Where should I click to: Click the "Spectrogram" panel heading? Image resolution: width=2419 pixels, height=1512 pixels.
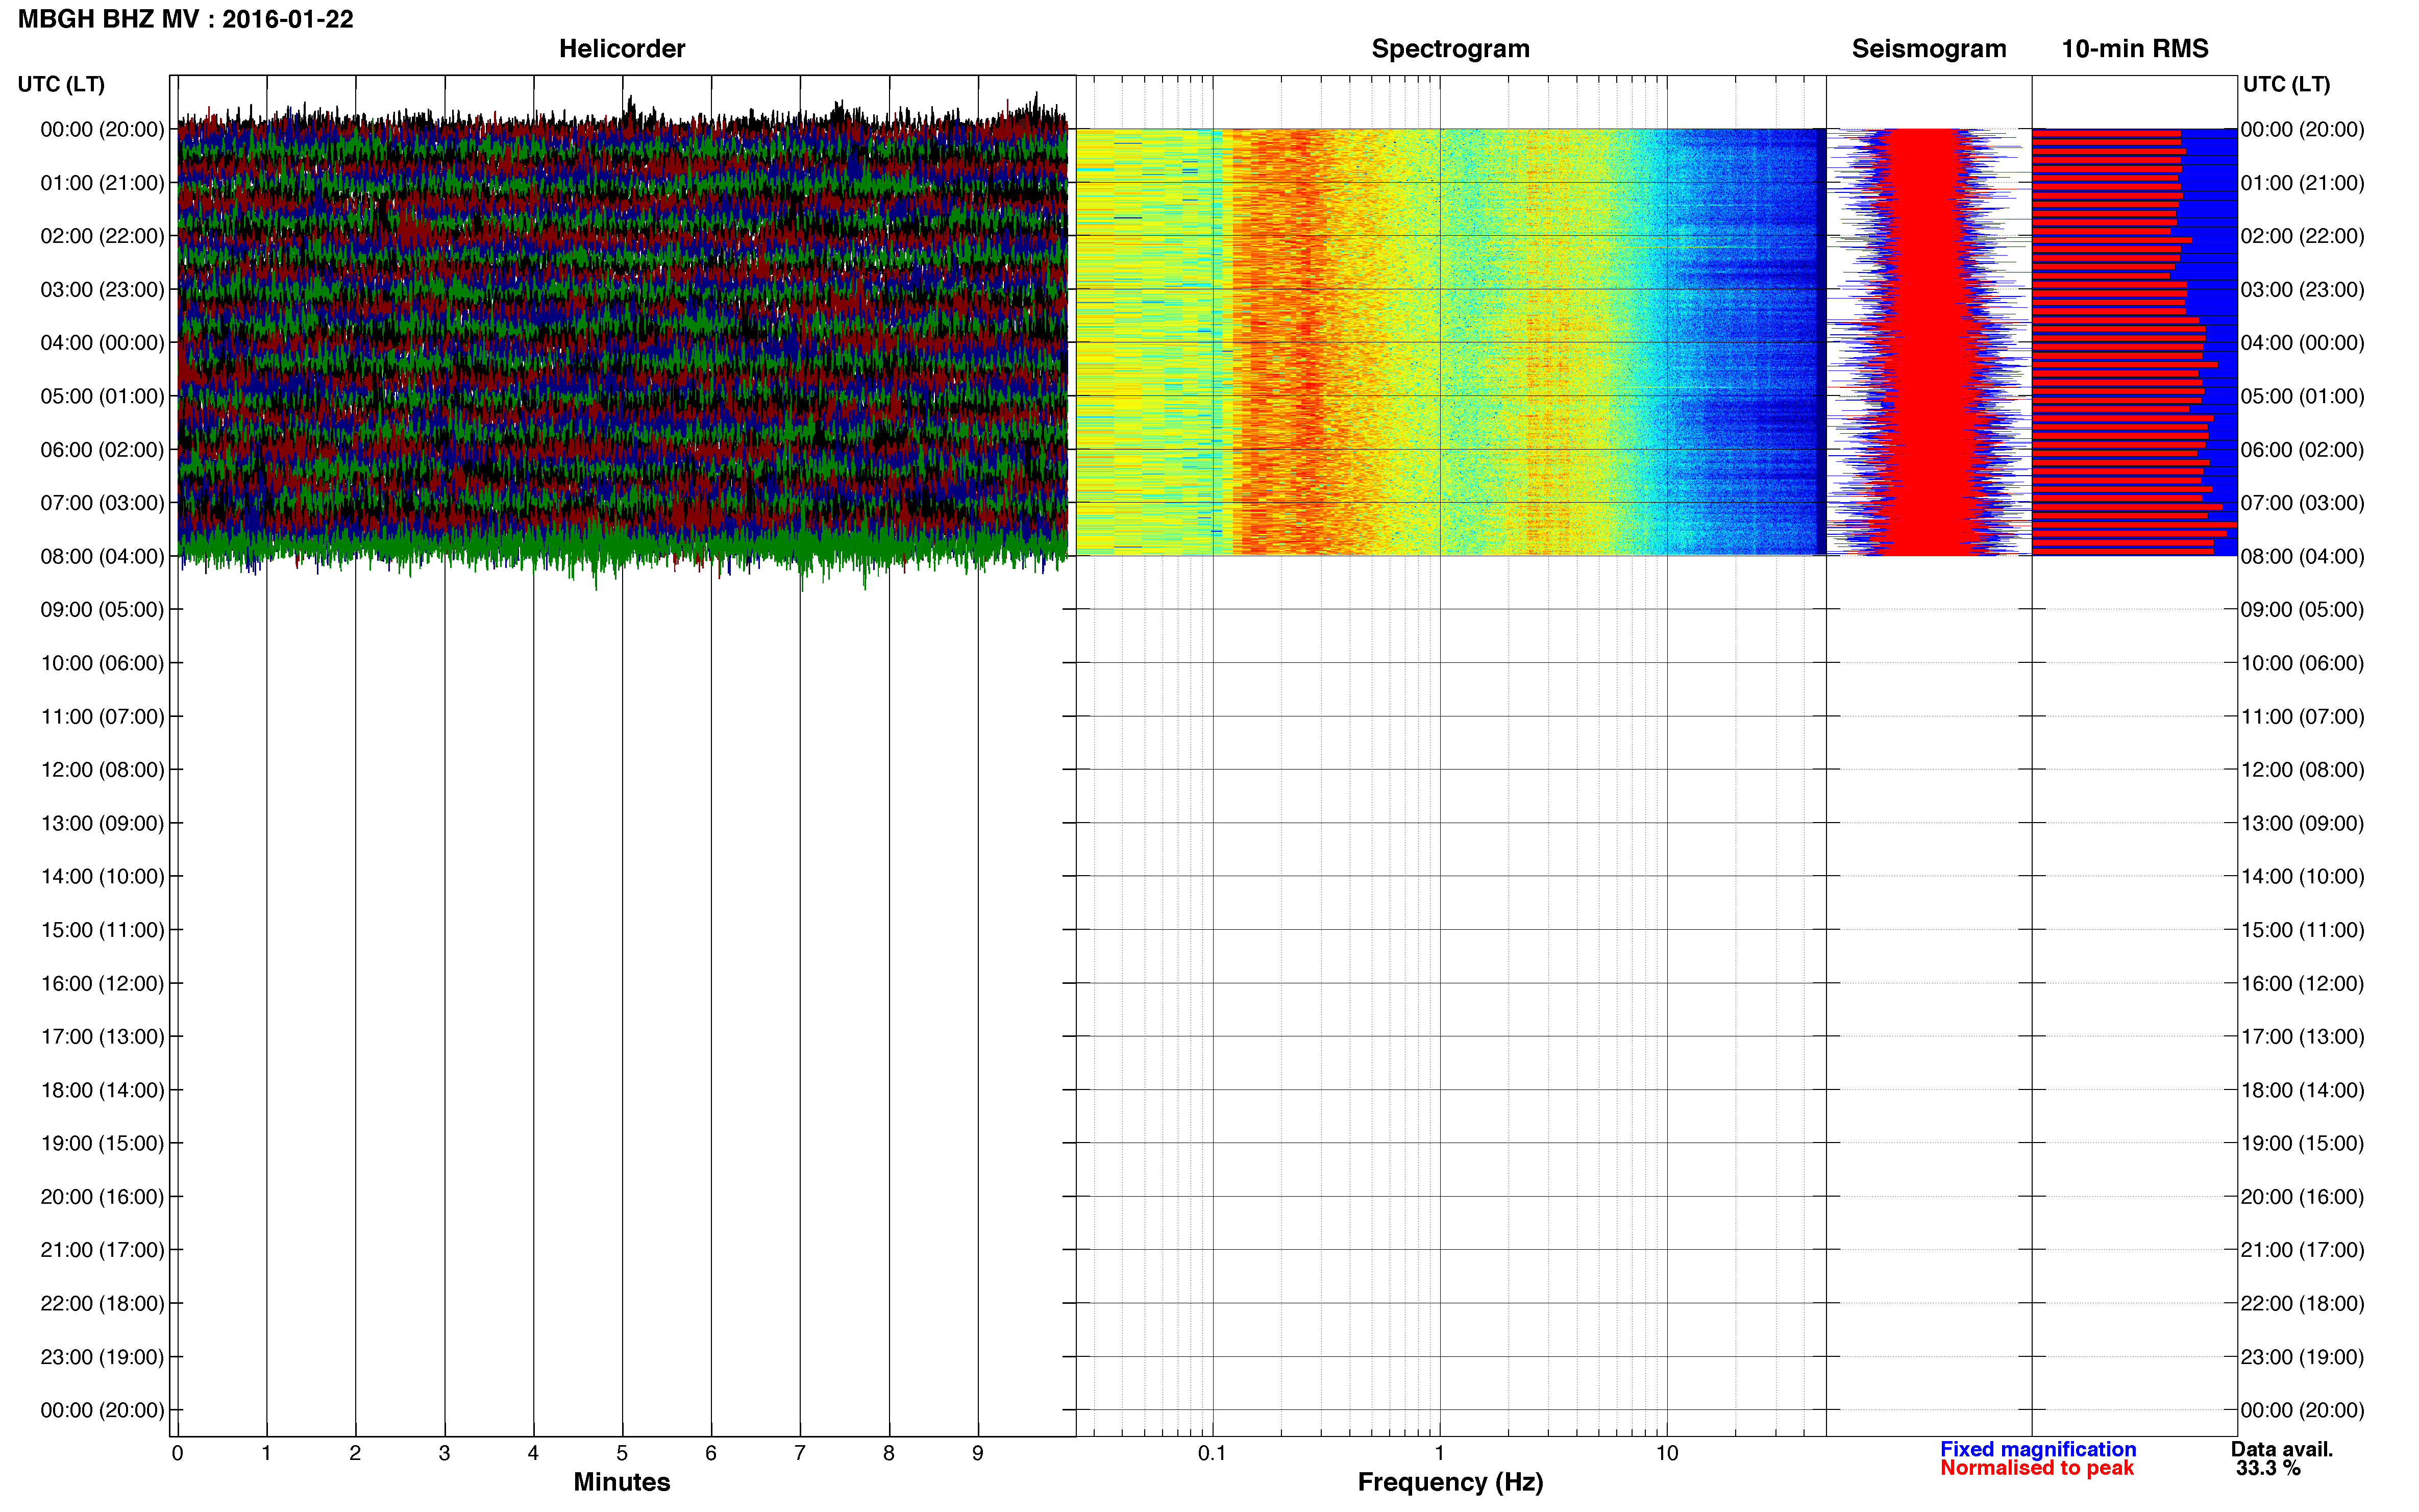coord(1450,48)
